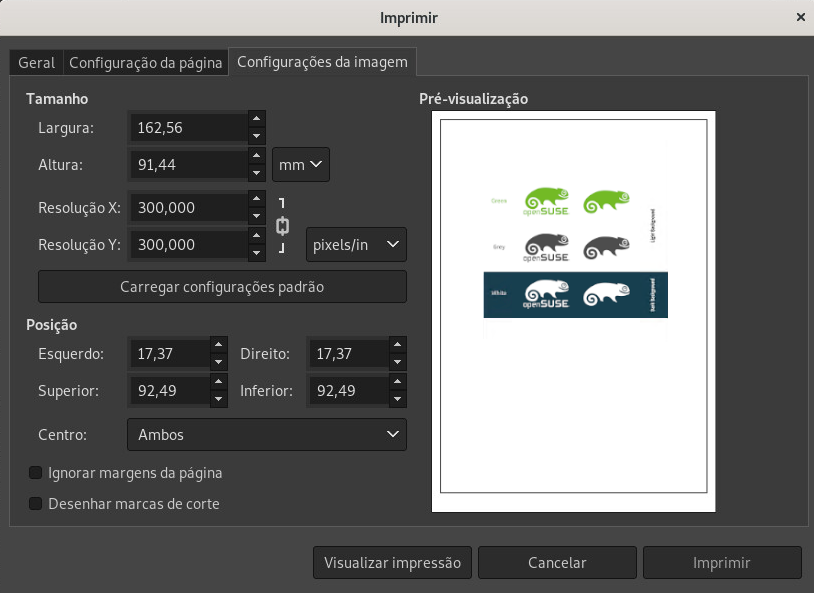Decrease Direito margin with down arrow
814x593 pixels.
[398, 362]
